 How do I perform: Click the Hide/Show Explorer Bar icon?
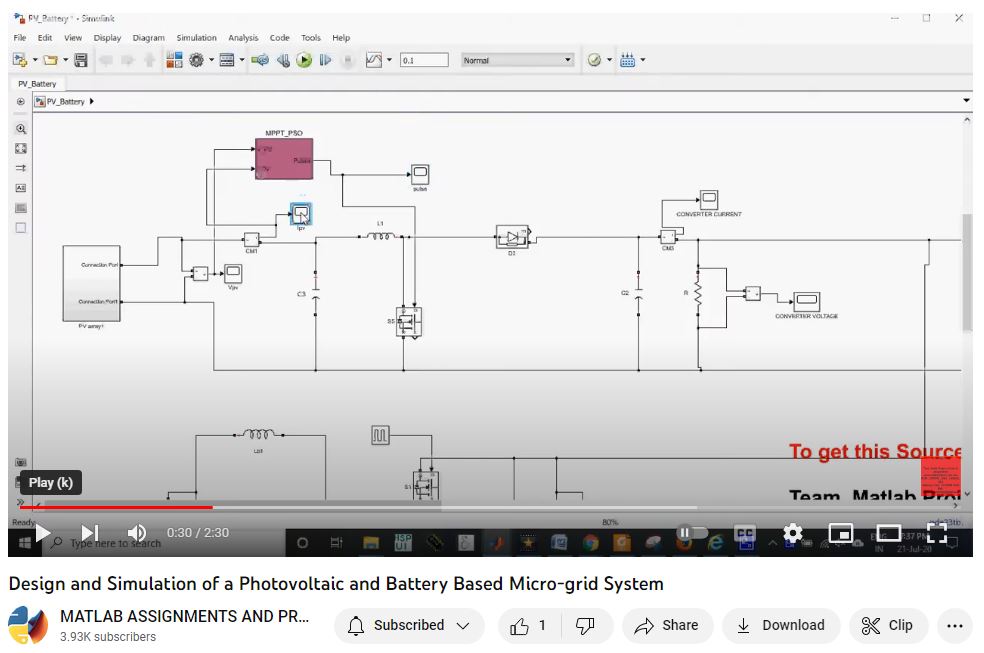(x=21, y=102)
